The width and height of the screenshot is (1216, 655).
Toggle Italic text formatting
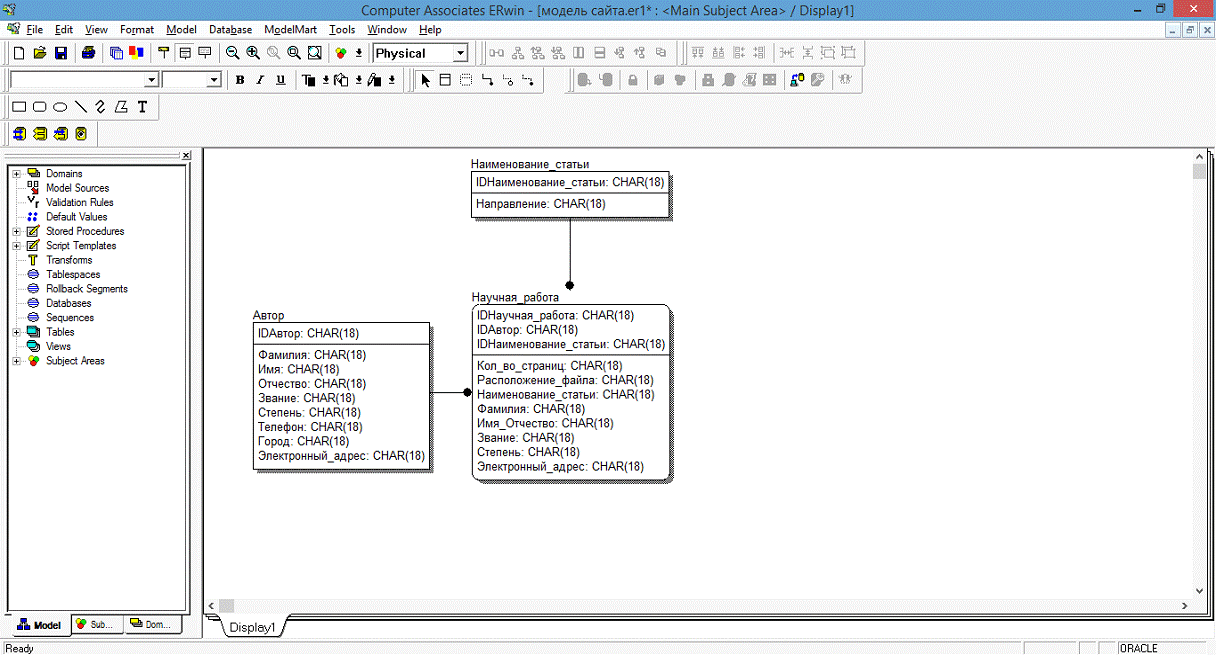pyautogui.click(x=260, y=80)
